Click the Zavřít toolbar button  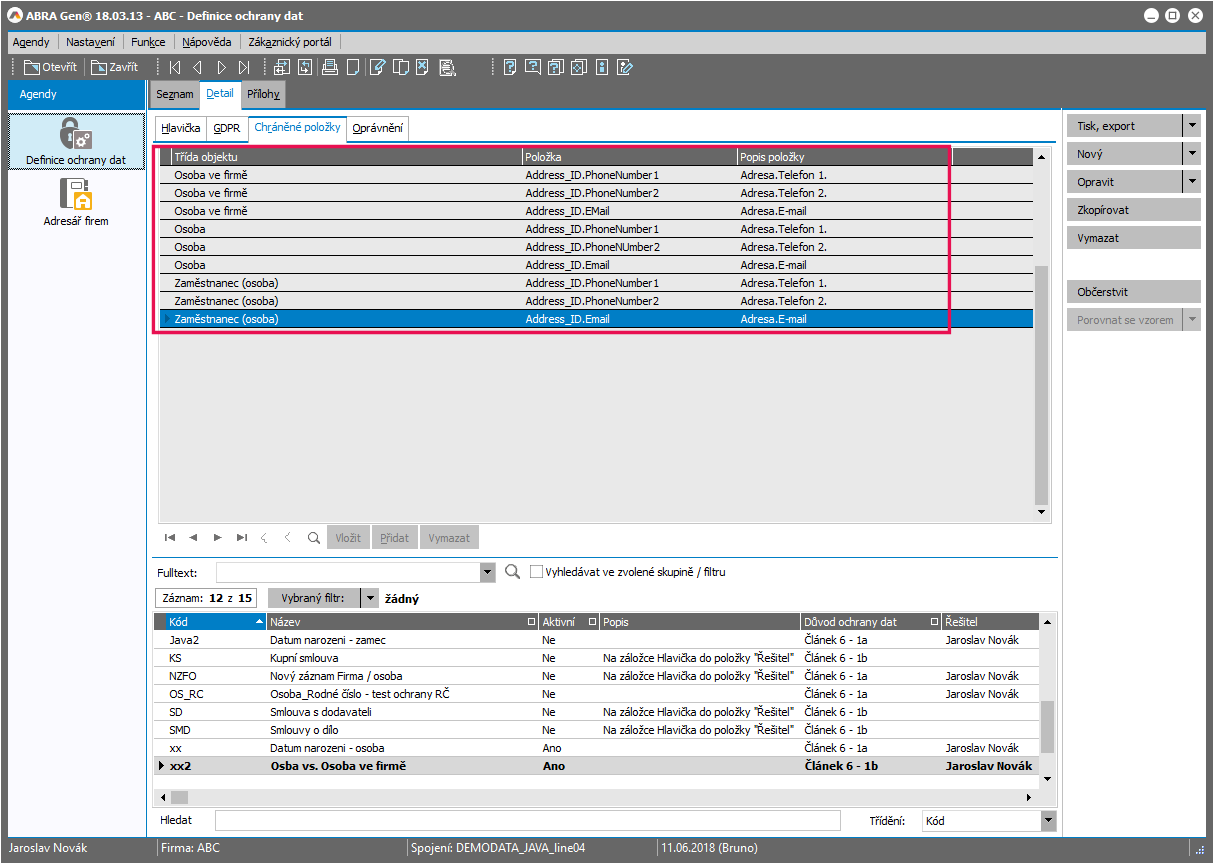[114, 68]
